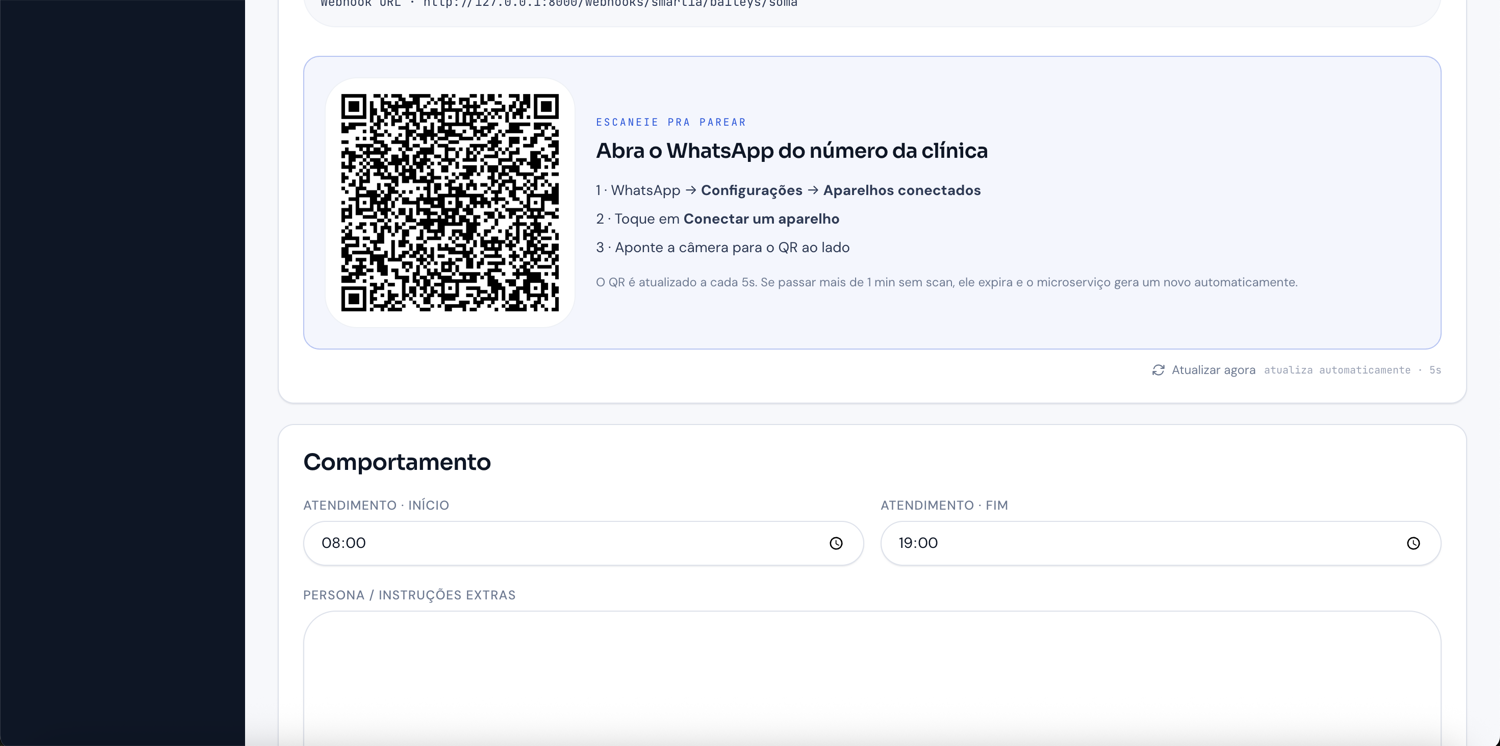Click the note O QR é atualizado a cada 5s
Viewport: 1500px width, 746px height.
pyautogui.click(x=947, y=282)
